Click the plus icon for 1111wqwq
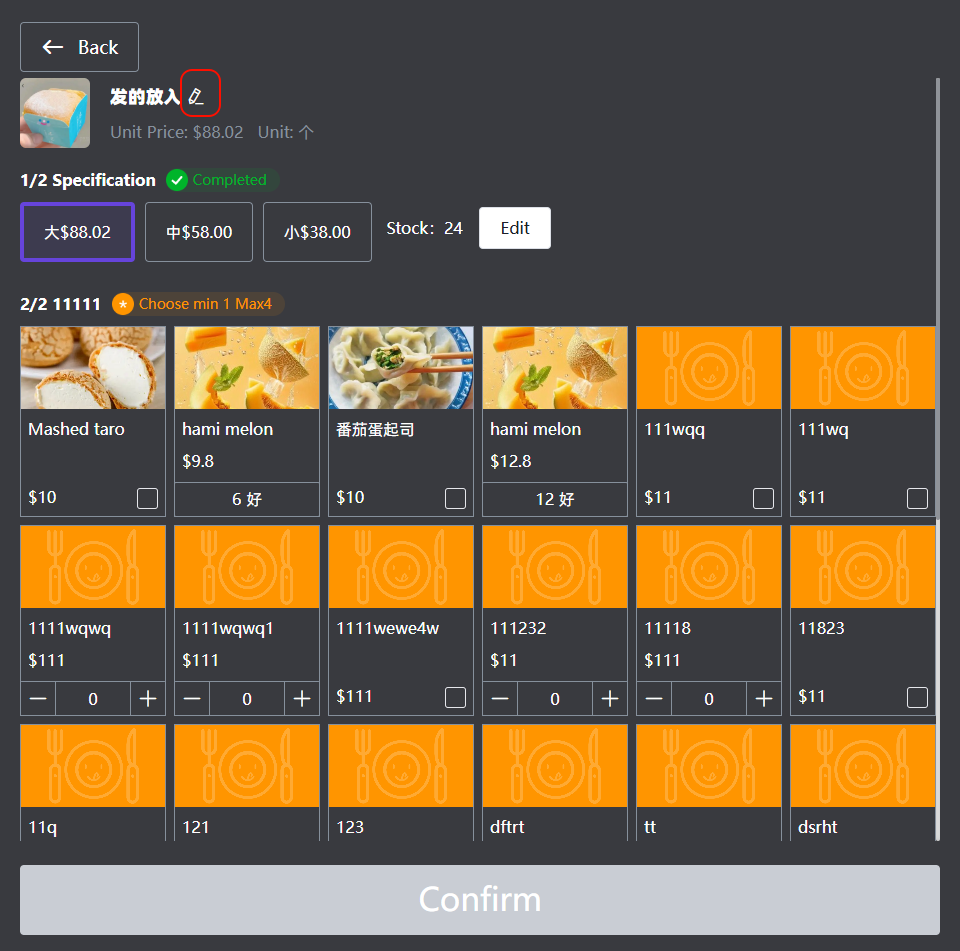Screen dimensions: 960x951 pos(148,699)
